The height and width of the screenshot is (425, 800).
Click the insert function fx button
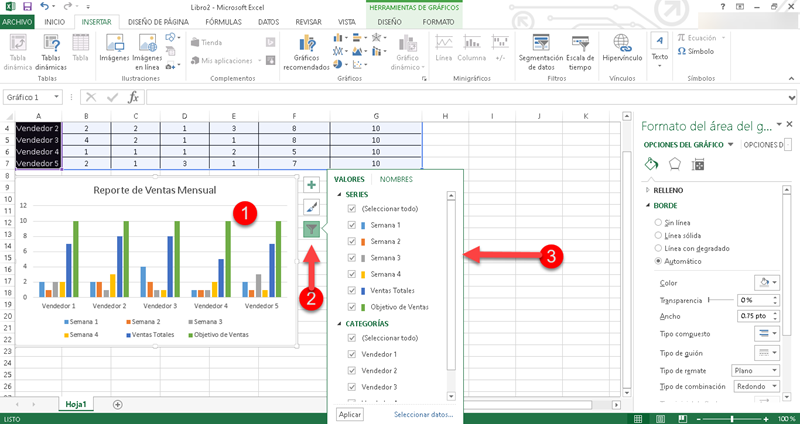pyautogui.click(x=133, y=97)
